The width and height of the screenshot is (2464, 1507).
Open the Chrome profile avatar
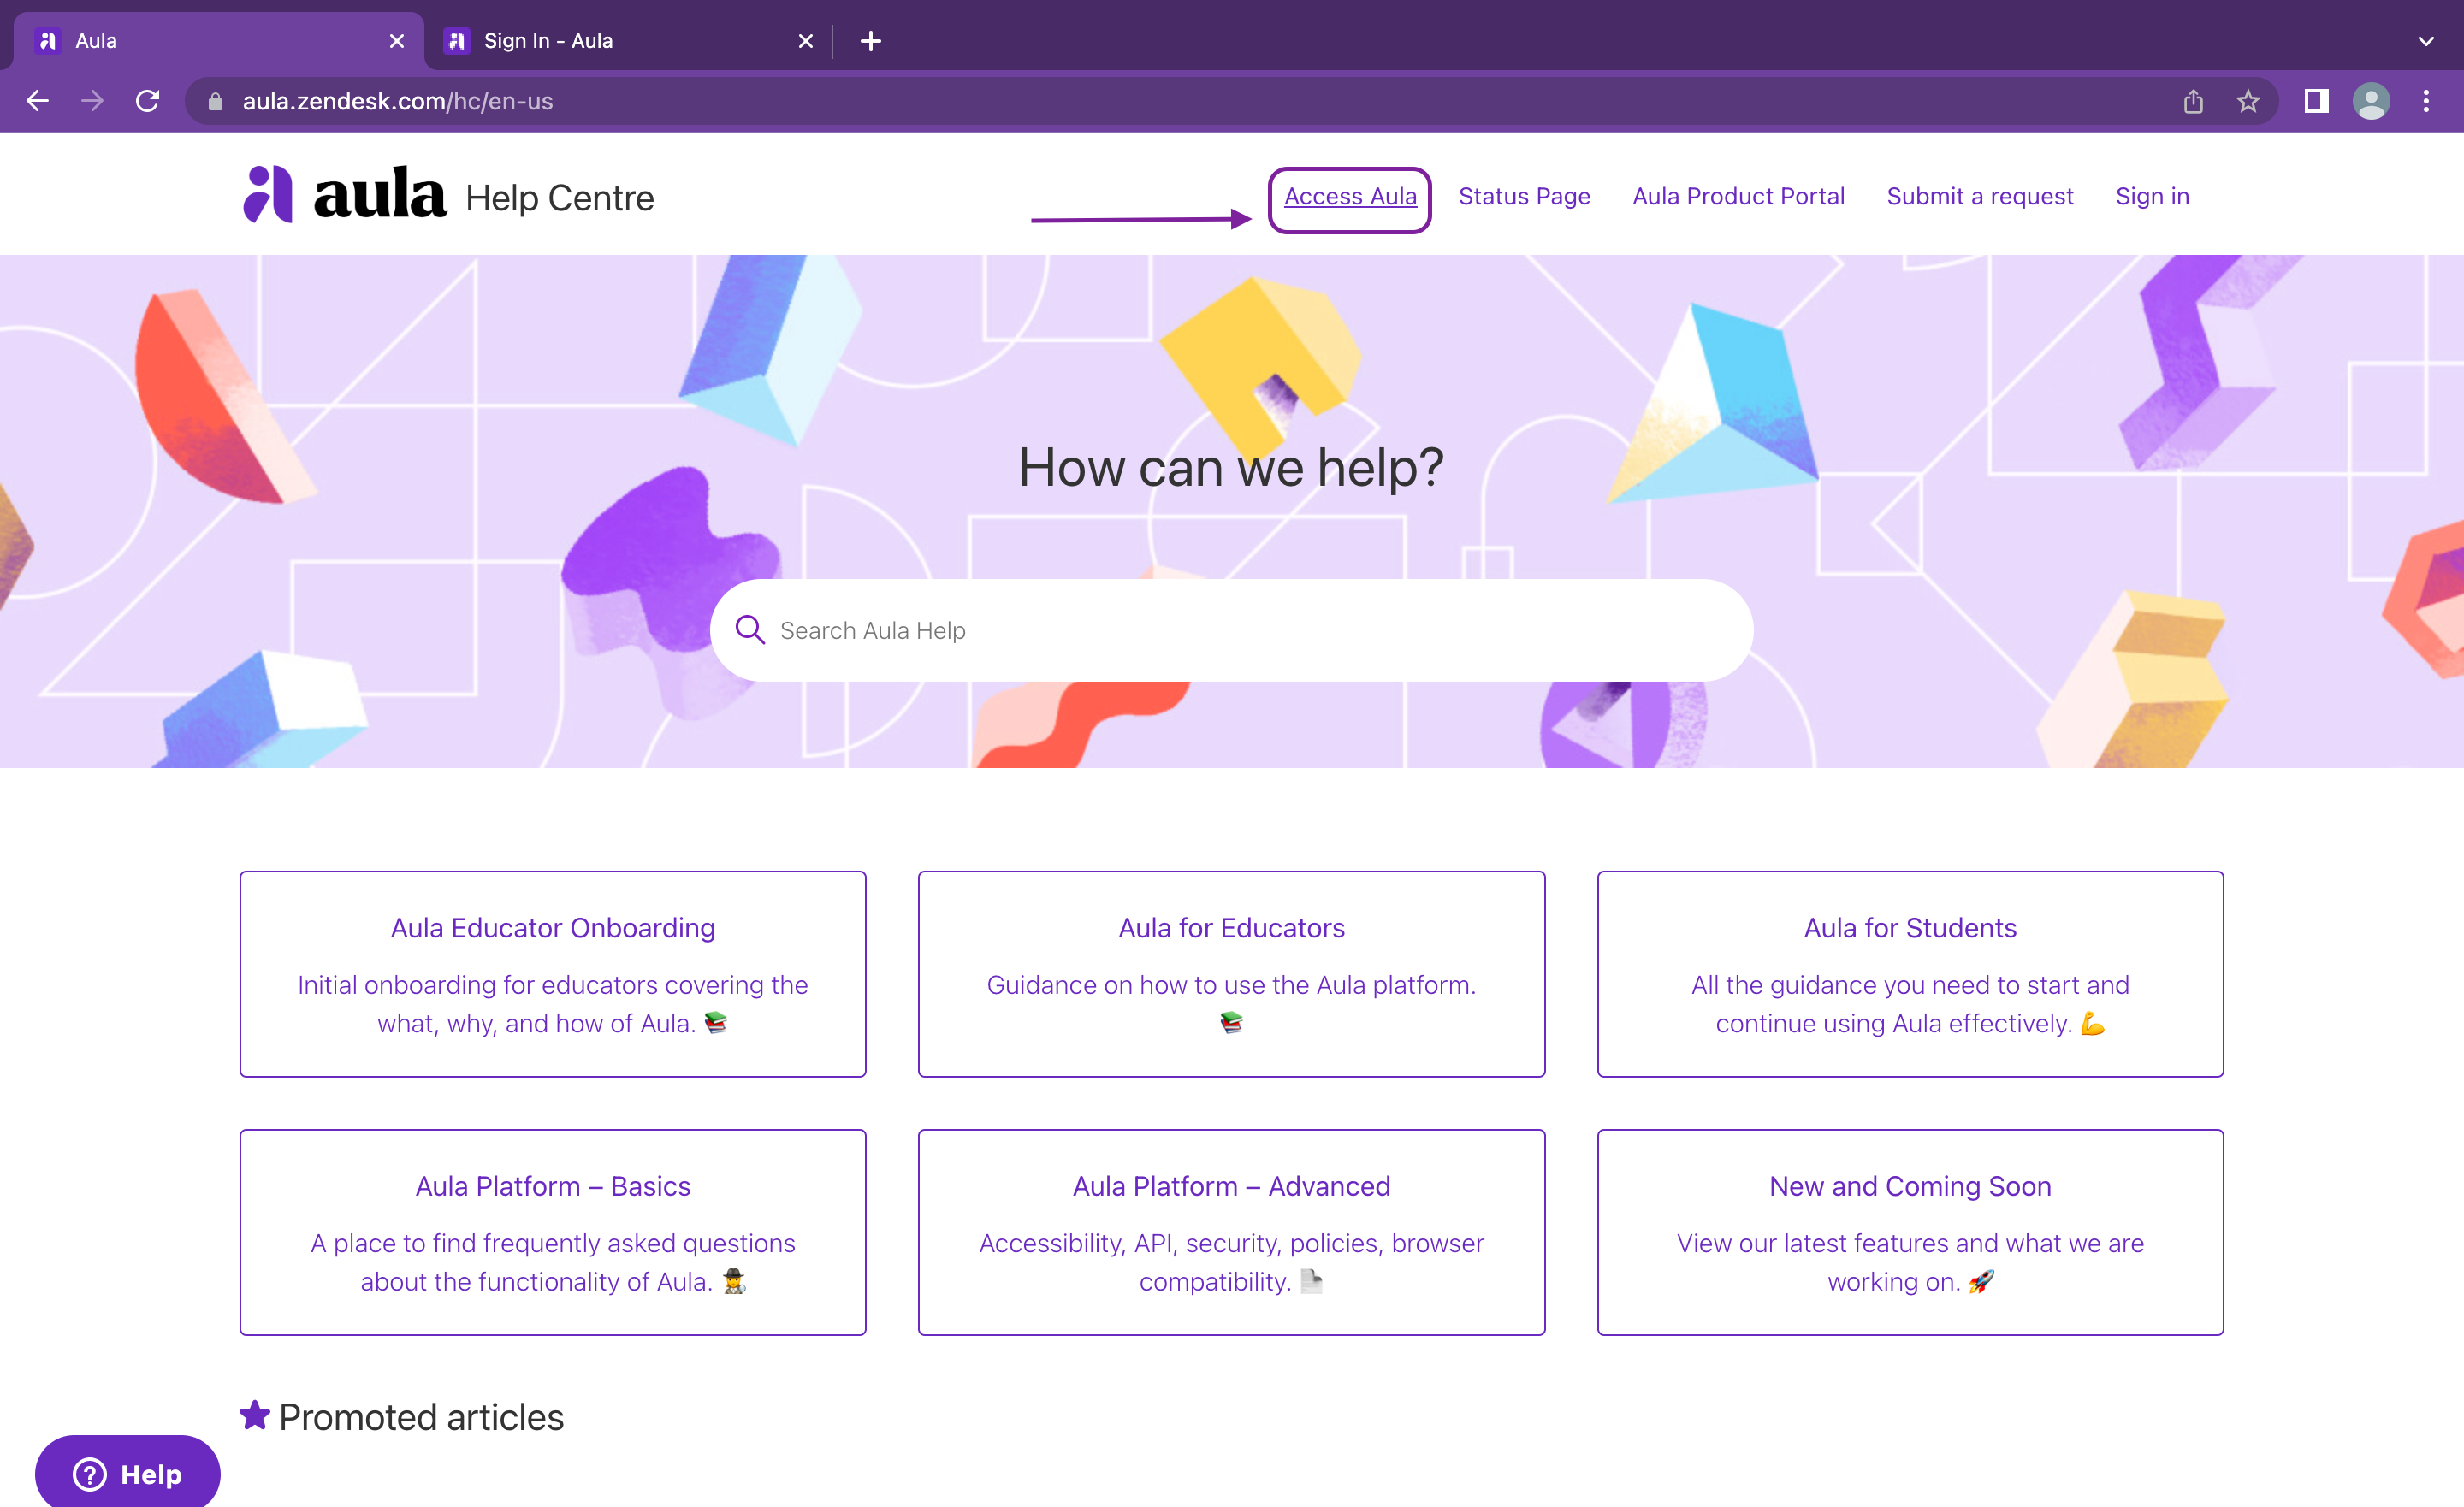click(2371, 101)
